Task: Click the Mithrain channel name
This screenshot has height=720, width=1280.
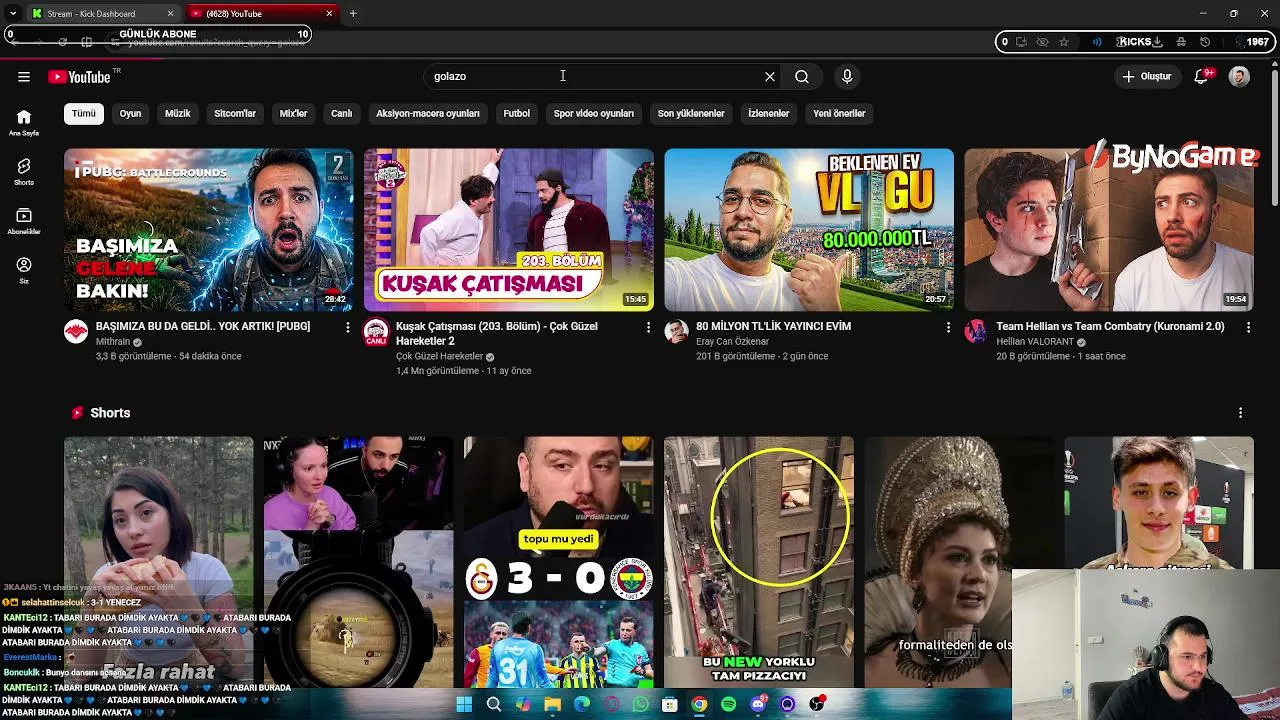Action: (x=113, y=342)
